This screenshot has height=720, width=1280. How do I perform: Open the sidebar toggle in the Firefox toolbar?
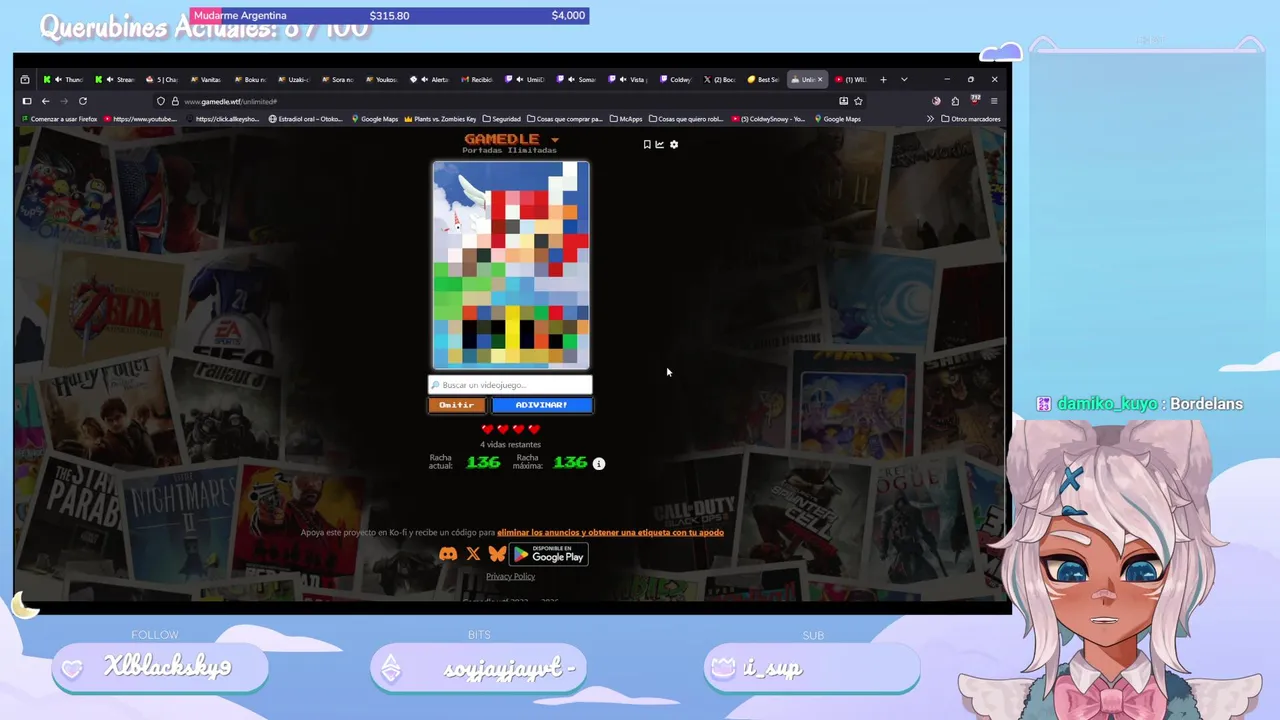click(x=27, y=101)
